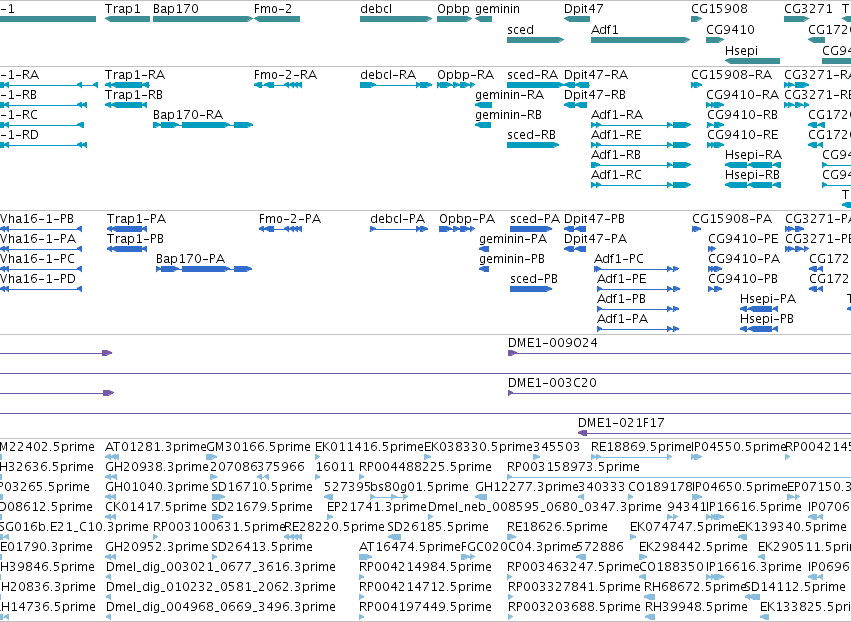Select the Adf1-RA transcript label
The width and height of the screenshot is (851, 622).
617,115
